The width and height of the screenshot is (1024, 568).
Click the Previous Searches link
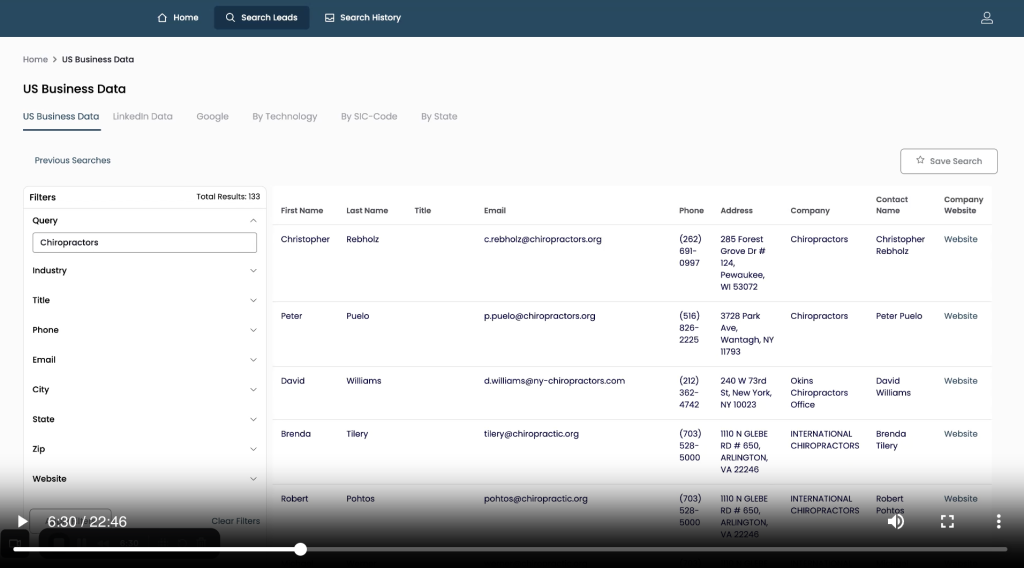pyautogui.click(x=72, y=161)
